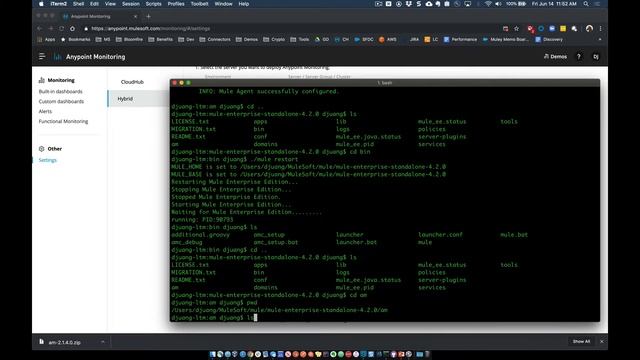Reload the browser page

coord(61,29)
